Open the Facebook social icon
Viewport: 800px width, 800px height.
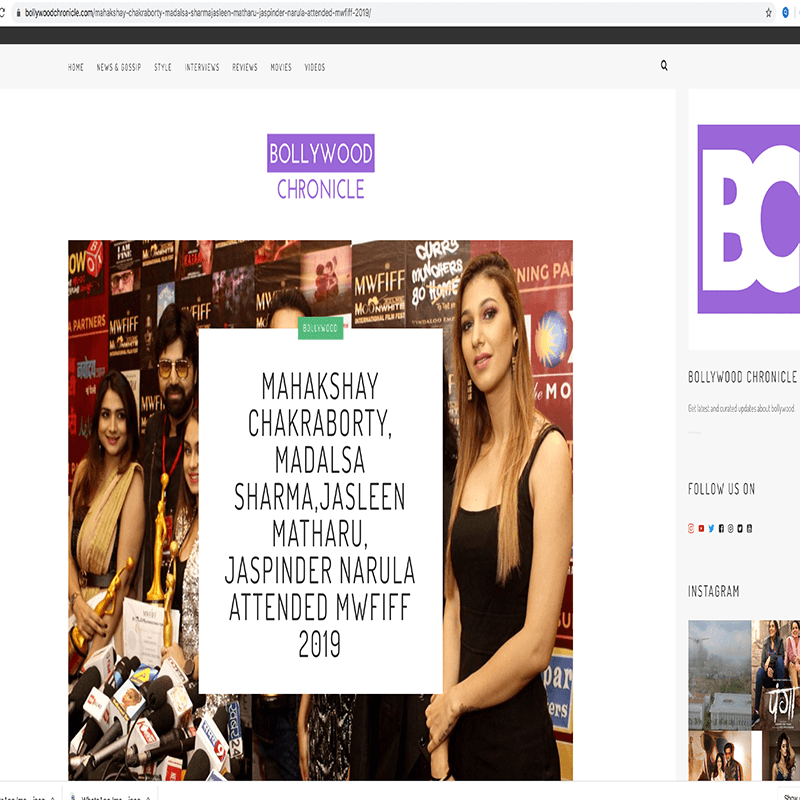point(721,529)
